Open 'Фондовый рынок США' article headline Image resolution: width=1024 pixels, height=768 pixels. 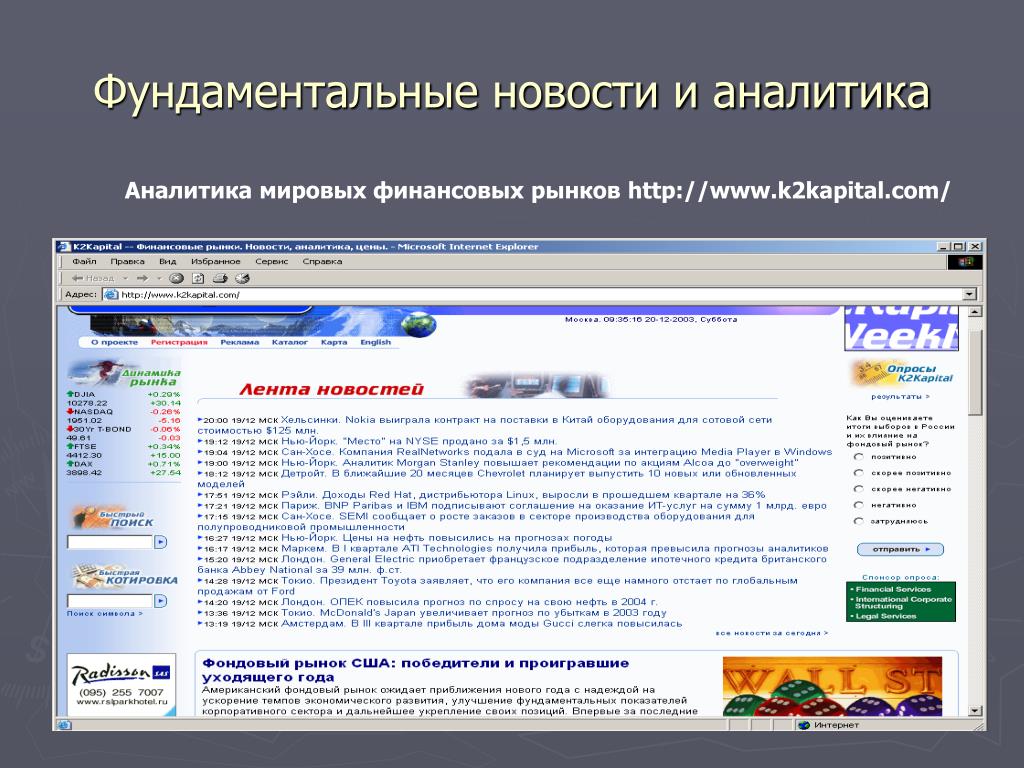[x=415, y=670]
